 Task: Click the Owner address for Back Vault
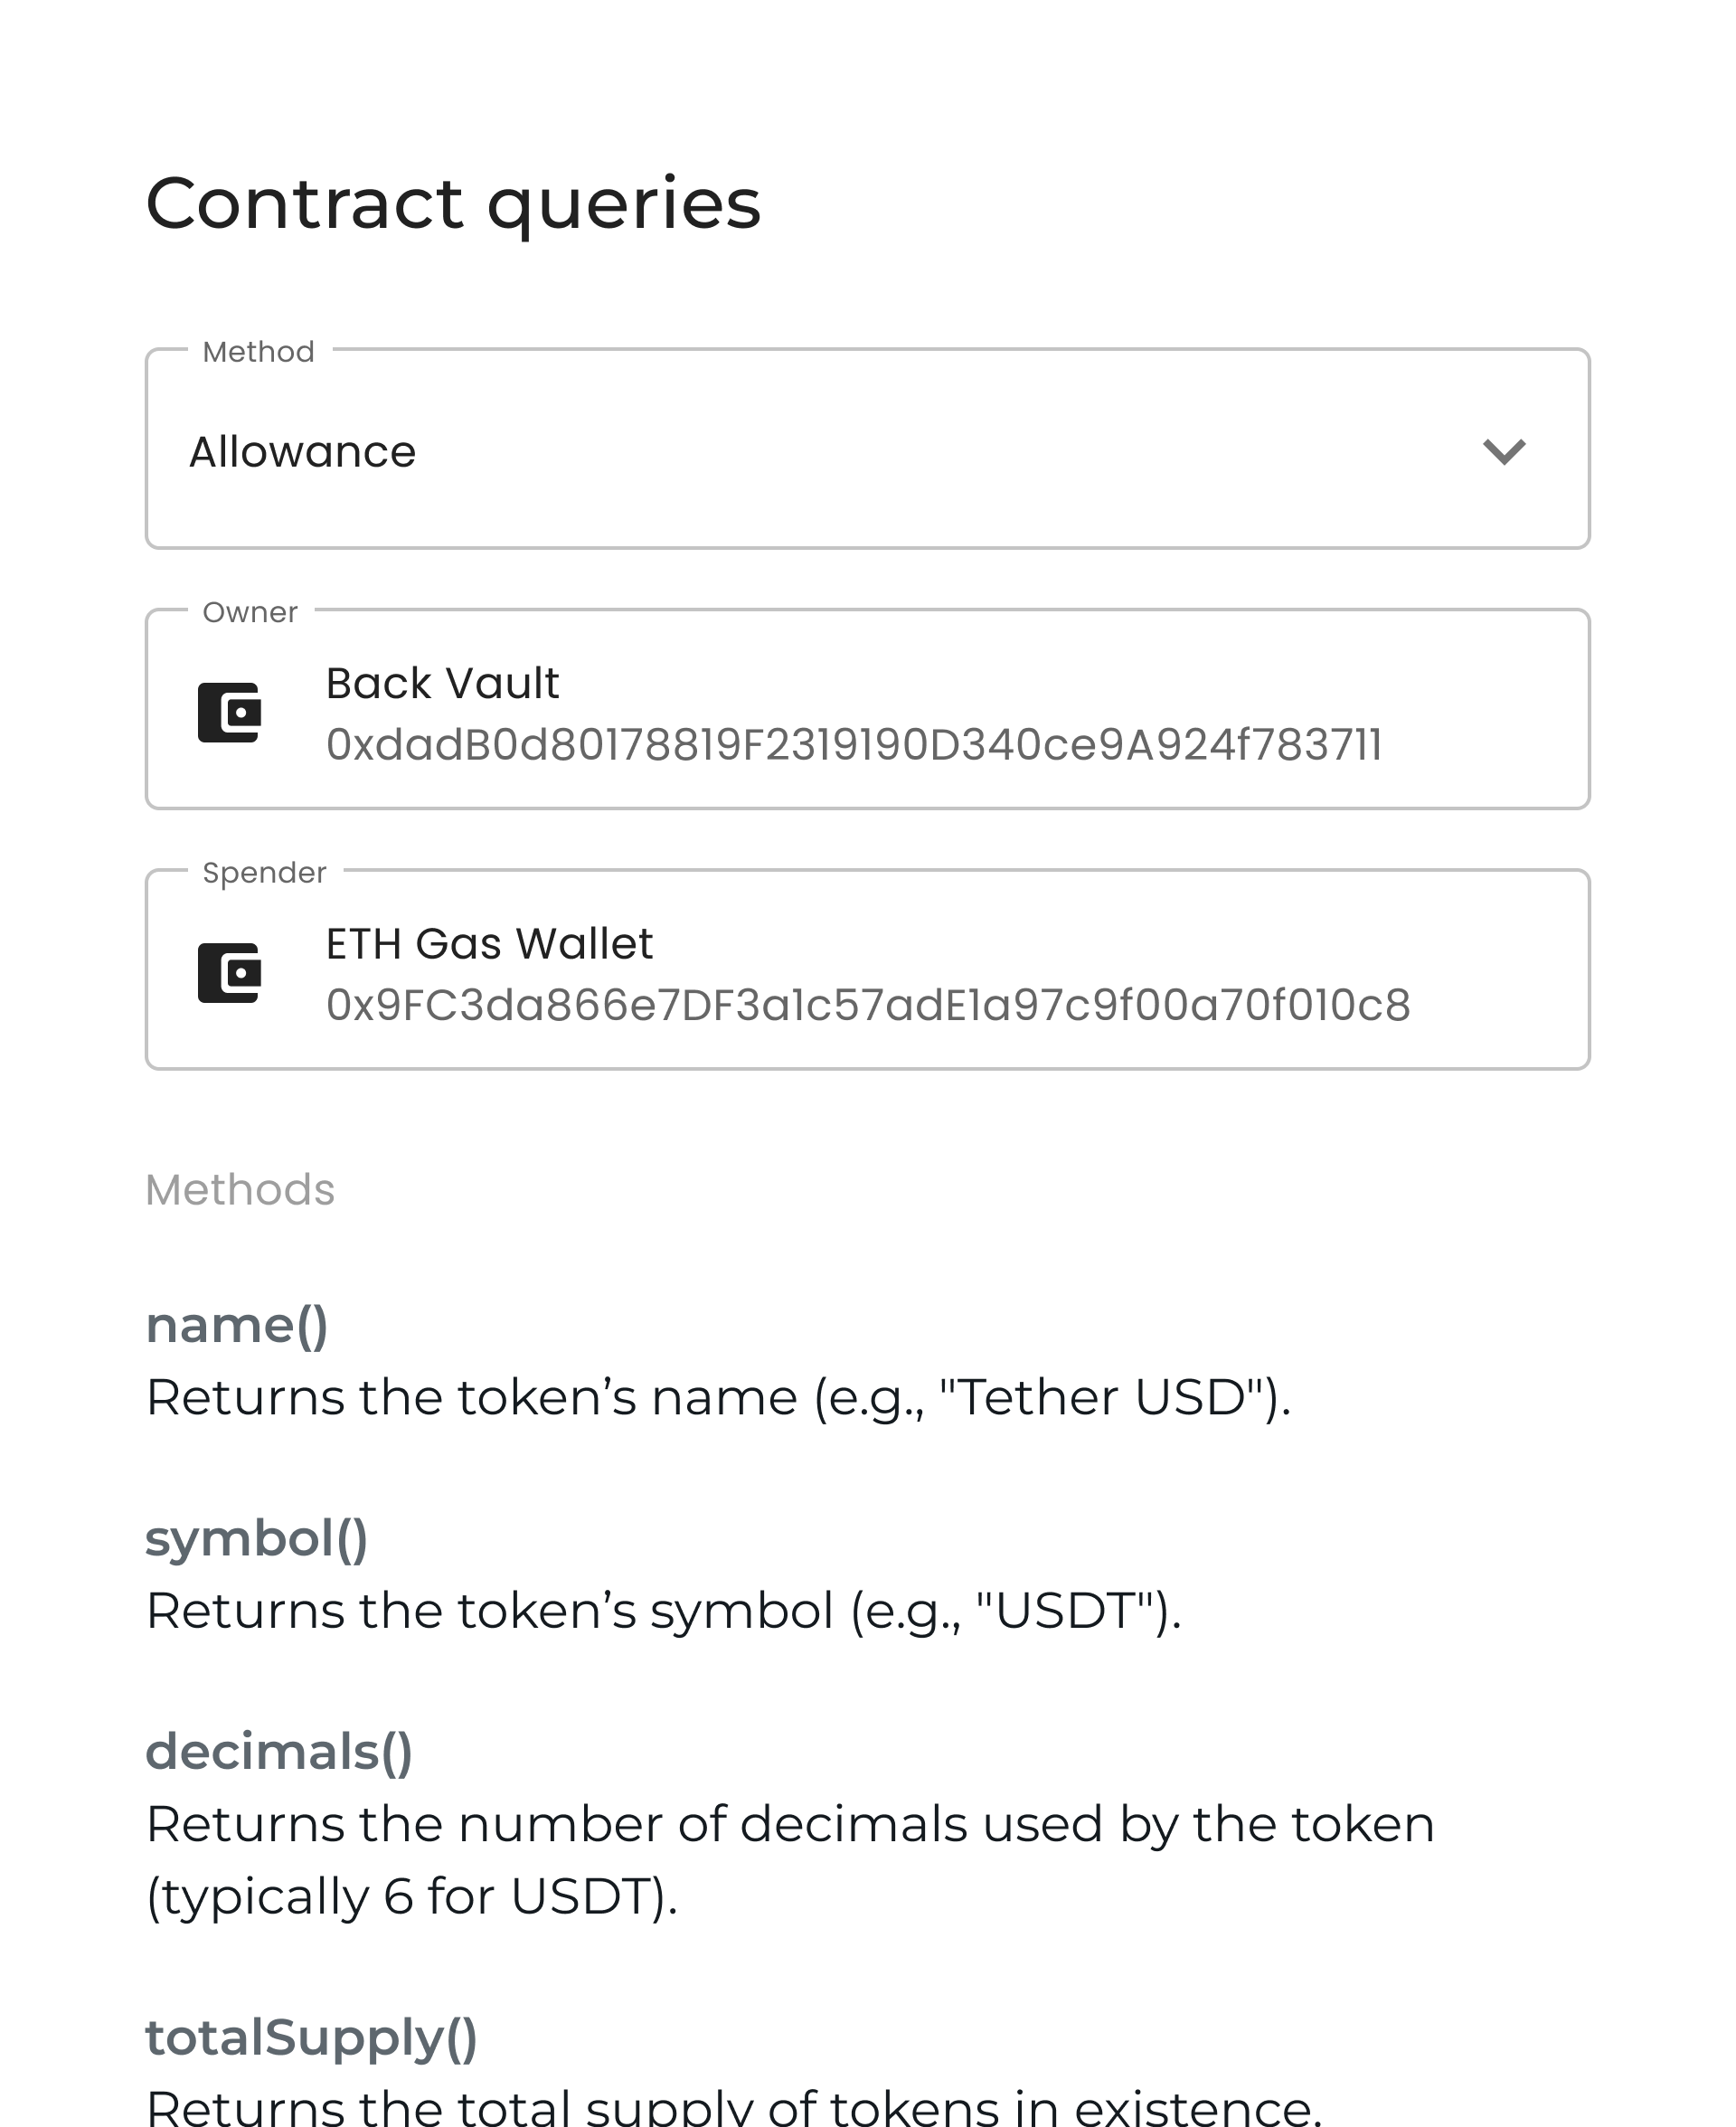[x=854, y=743]
